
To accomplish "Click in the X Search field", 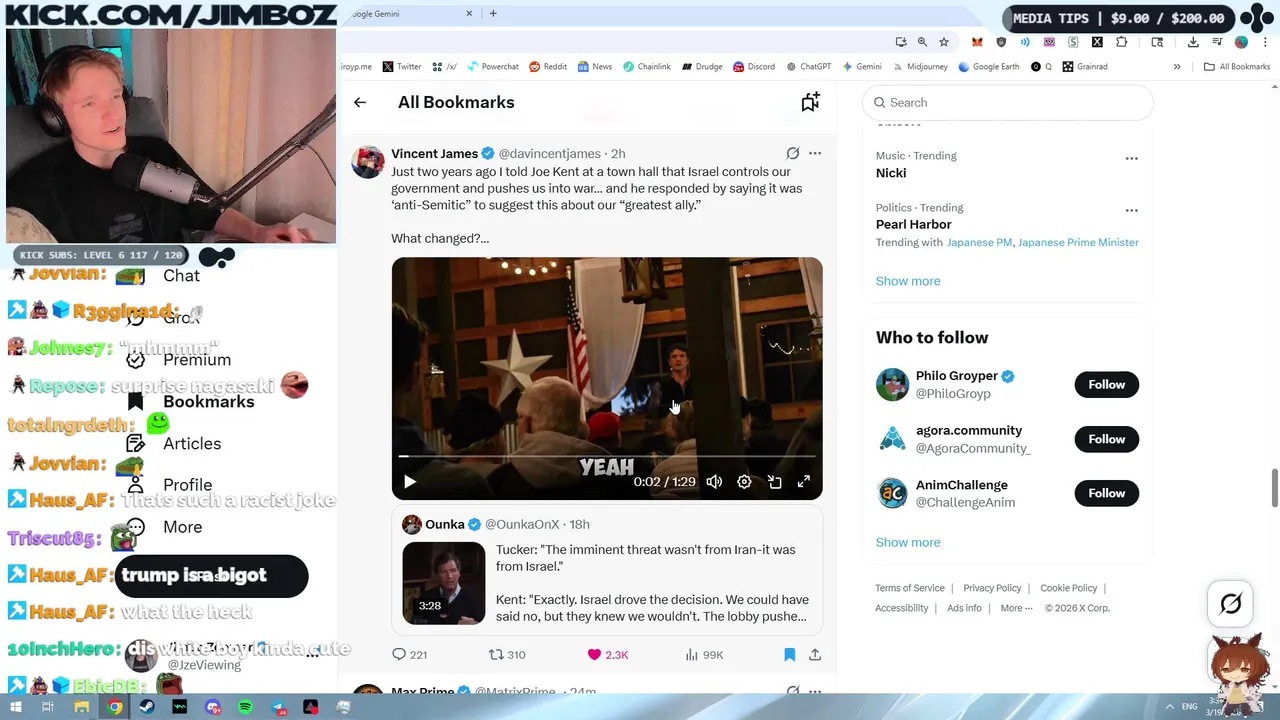I will point(1008,102).
